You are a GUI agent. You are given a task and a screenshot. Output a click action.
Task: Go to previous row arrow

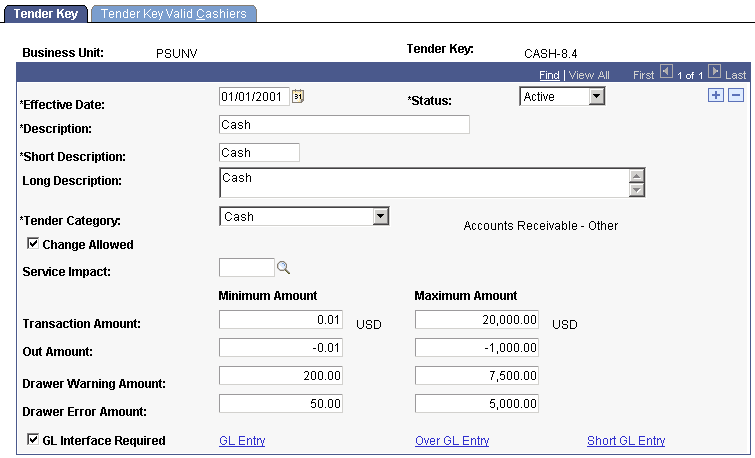(x=666, y=72)
